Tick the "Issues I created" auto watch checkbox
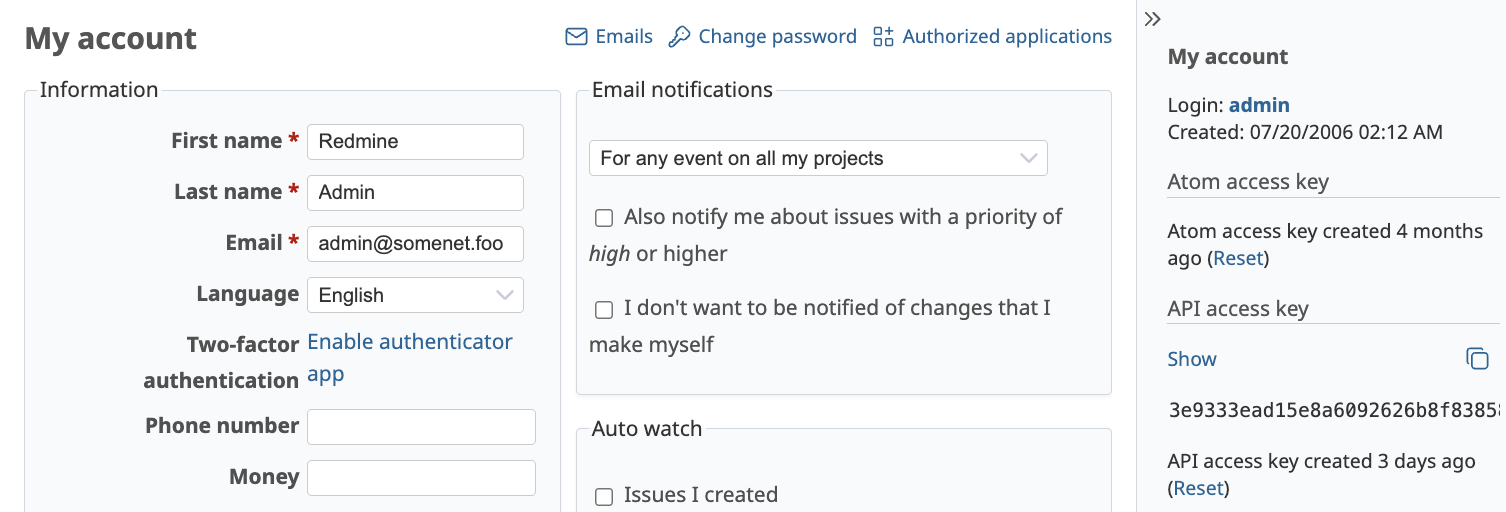 pos(604,496)
